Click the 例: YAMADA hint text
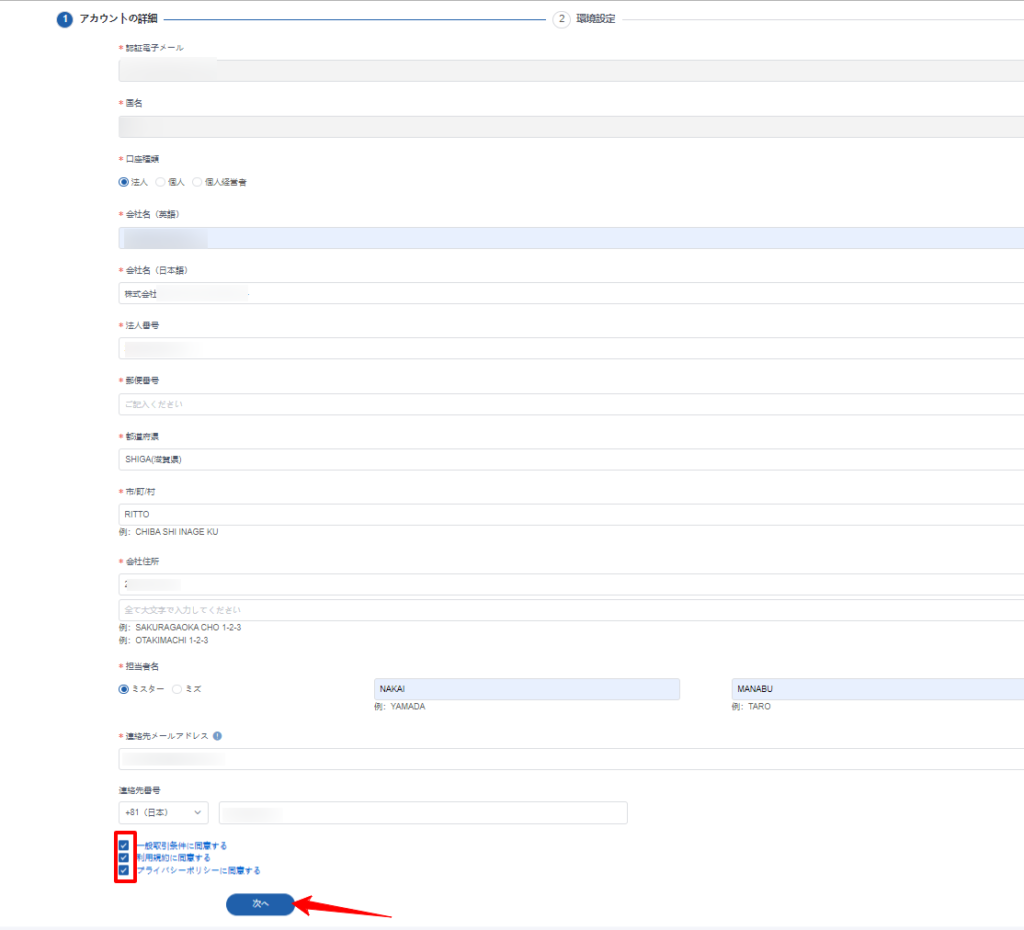 [400, 707]
